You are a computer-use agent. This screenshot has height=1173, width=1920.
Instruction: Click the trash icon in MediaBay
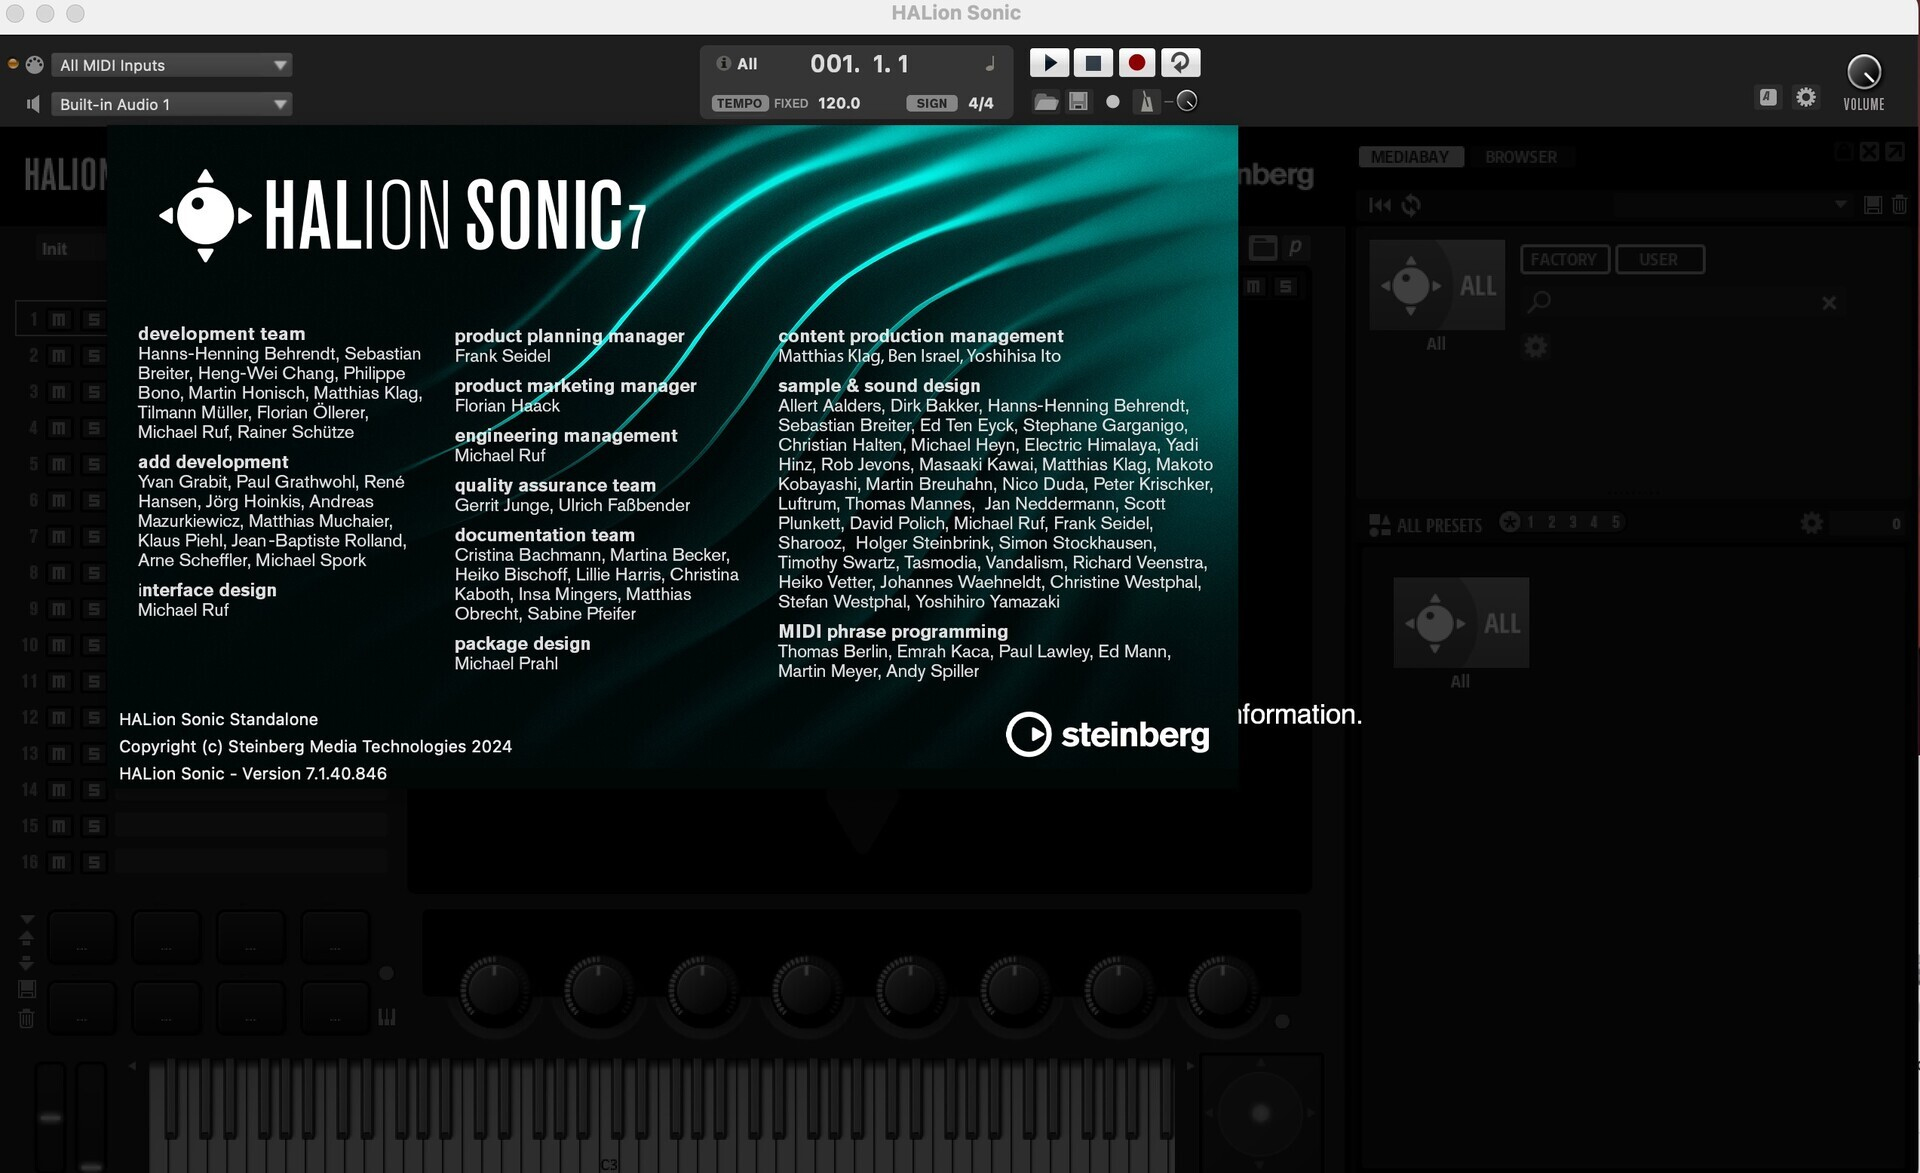tap(1899, 204)
